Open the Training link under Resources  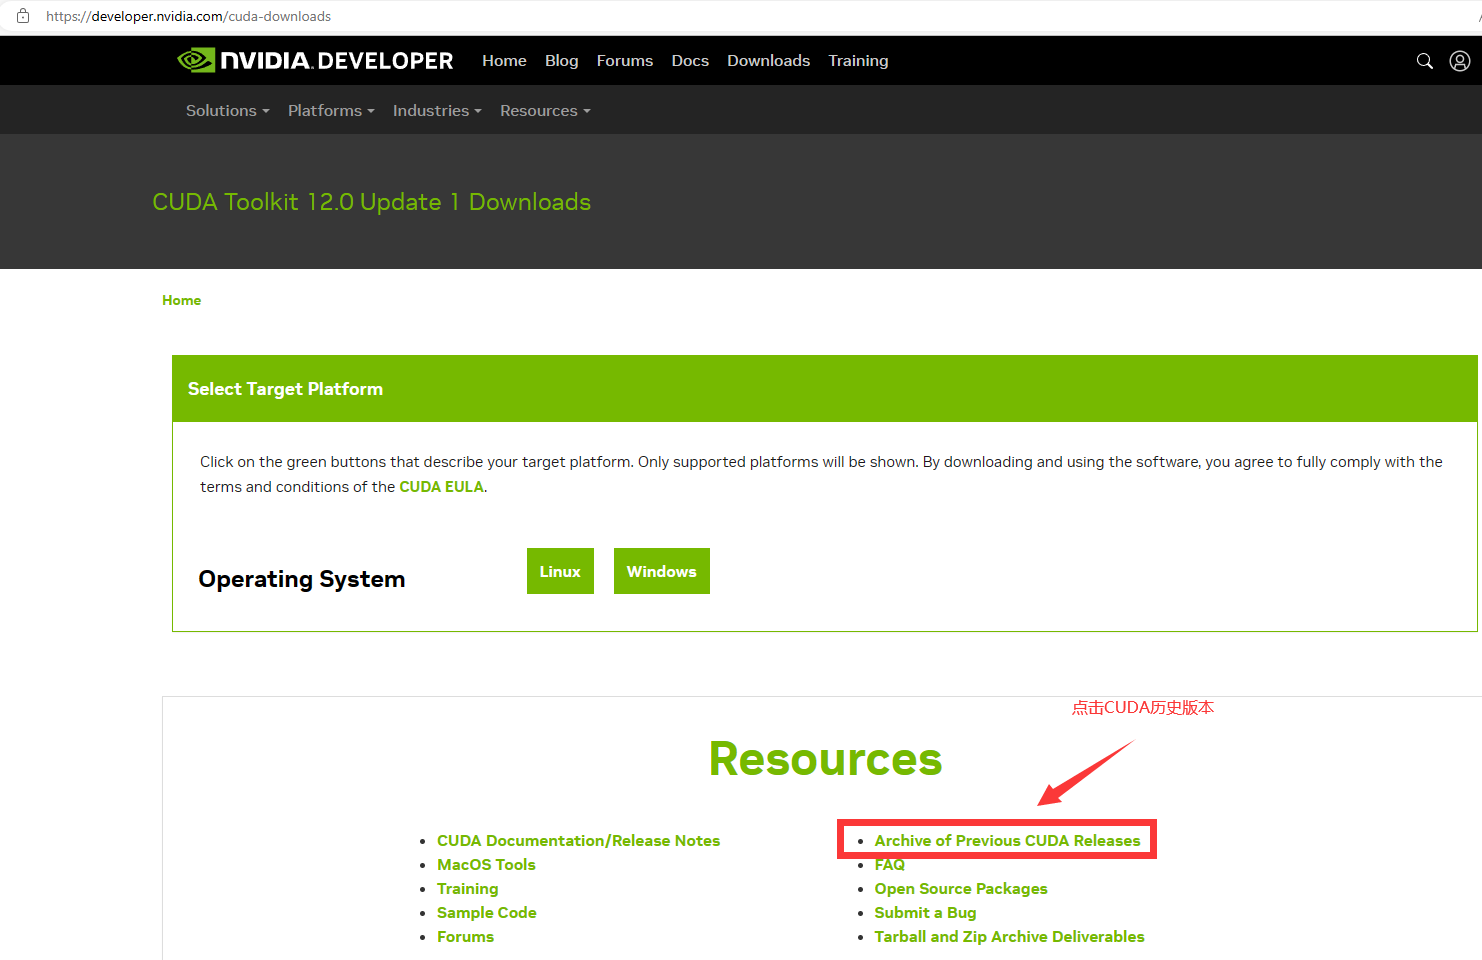tap(467, 889)
